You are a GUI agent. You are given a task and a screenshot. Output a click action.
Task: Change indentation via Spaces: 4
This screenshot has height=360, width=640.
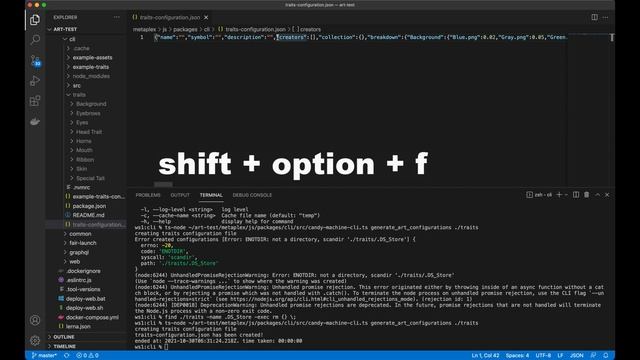coord(517,356)
